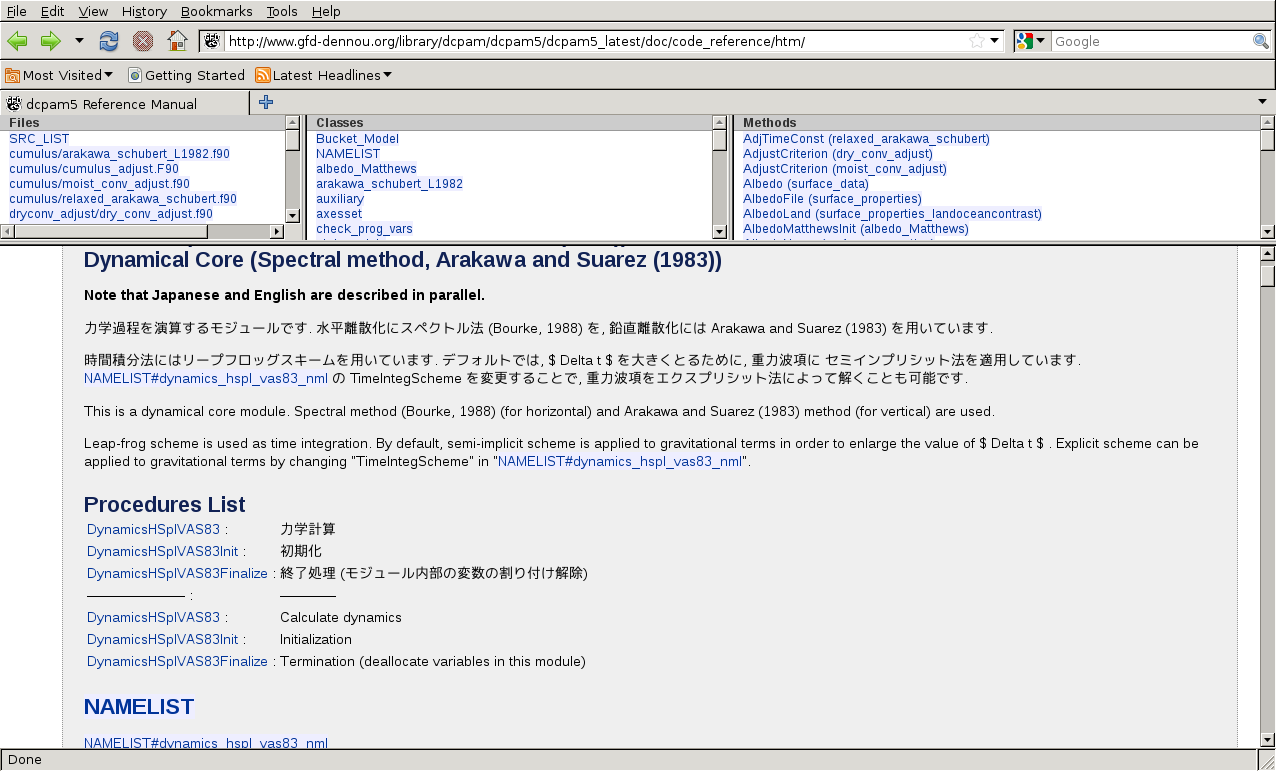Open the Tools menu
1276x771 pixels.
[x=282, y=11]
